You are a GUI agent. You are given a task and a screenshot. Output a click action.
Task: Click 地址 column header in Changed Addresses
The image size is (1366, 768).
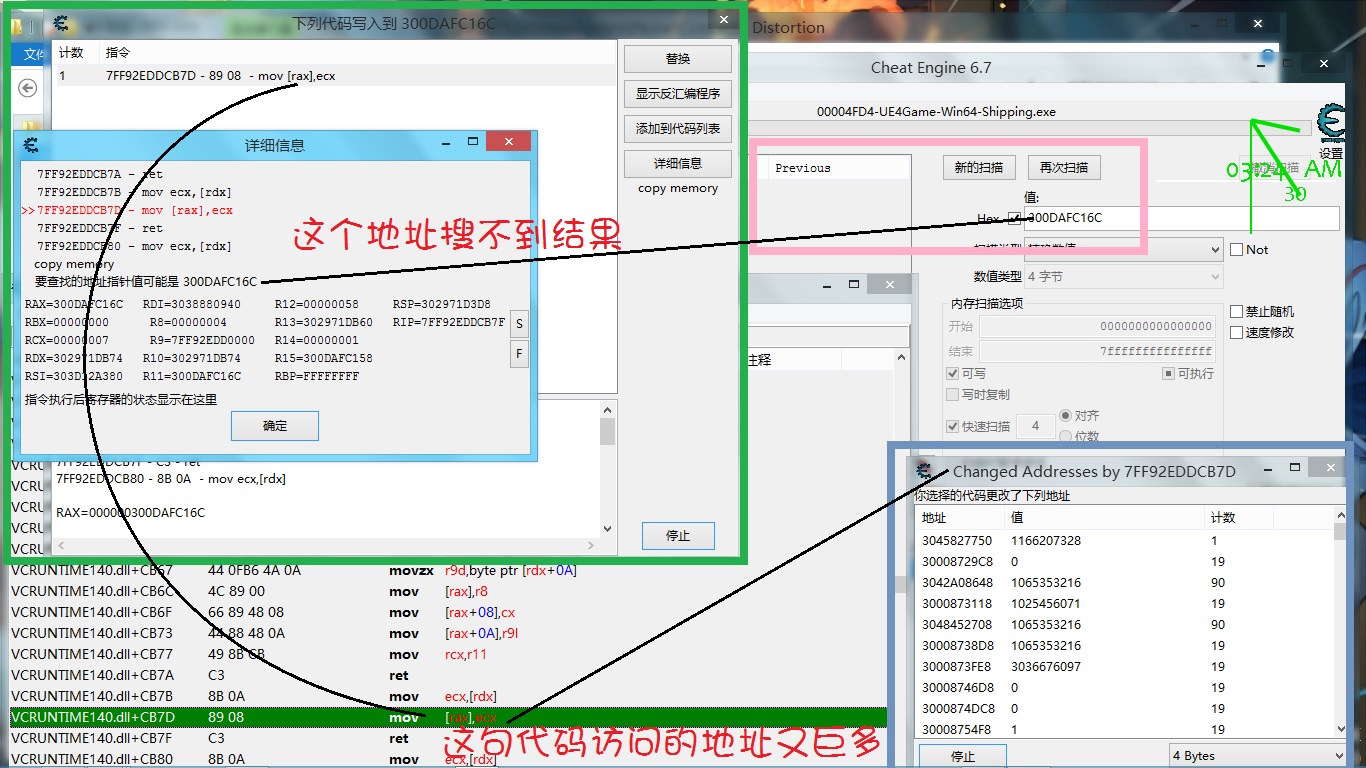960,518
